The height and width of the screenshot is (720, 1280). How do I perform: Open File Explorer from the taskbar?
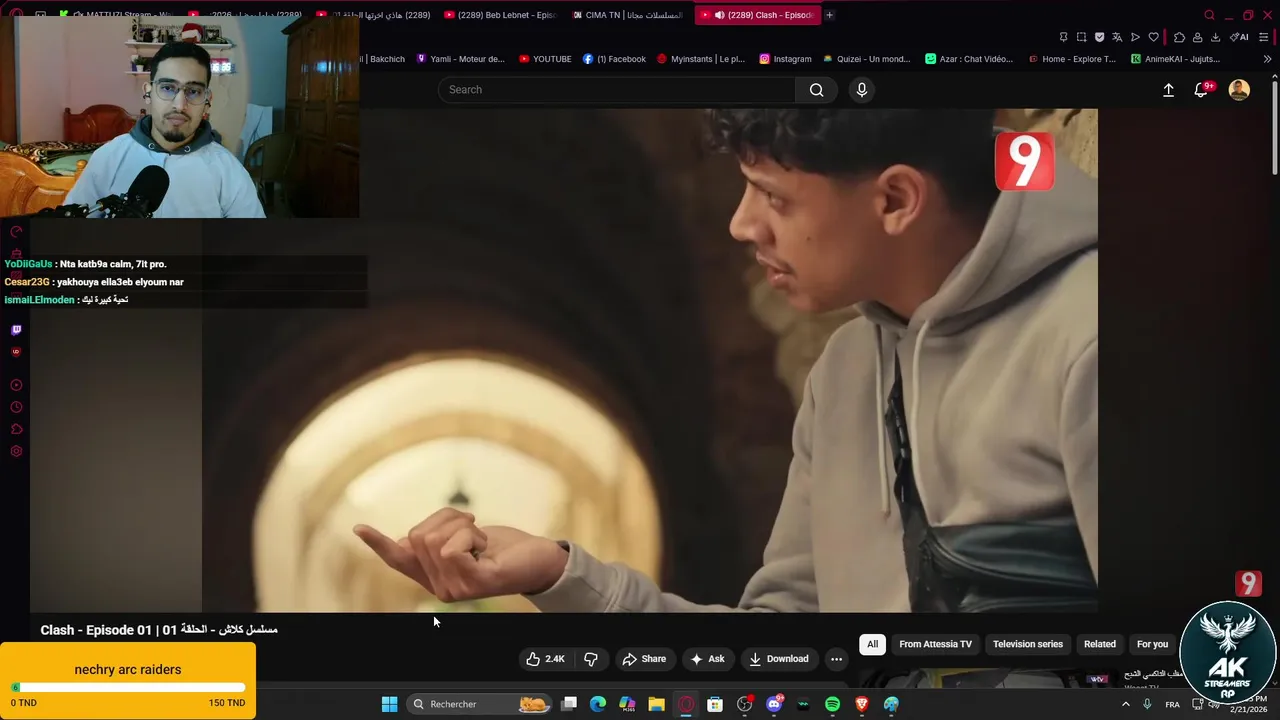coord(656,704)
